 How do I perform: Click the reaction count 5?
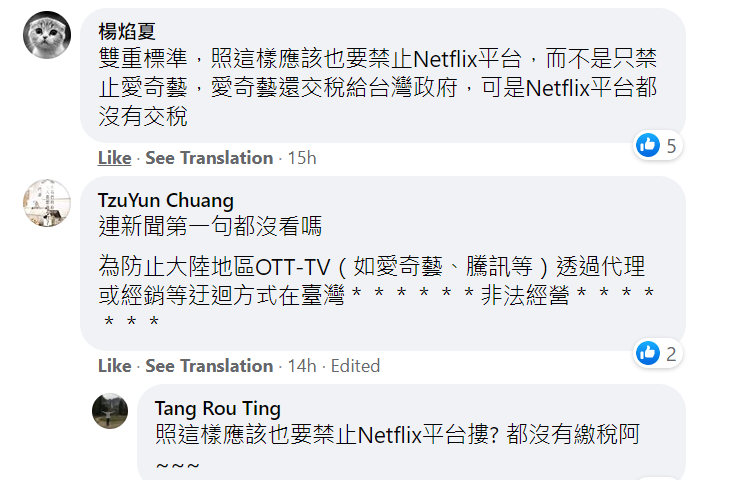coord(671,146)
